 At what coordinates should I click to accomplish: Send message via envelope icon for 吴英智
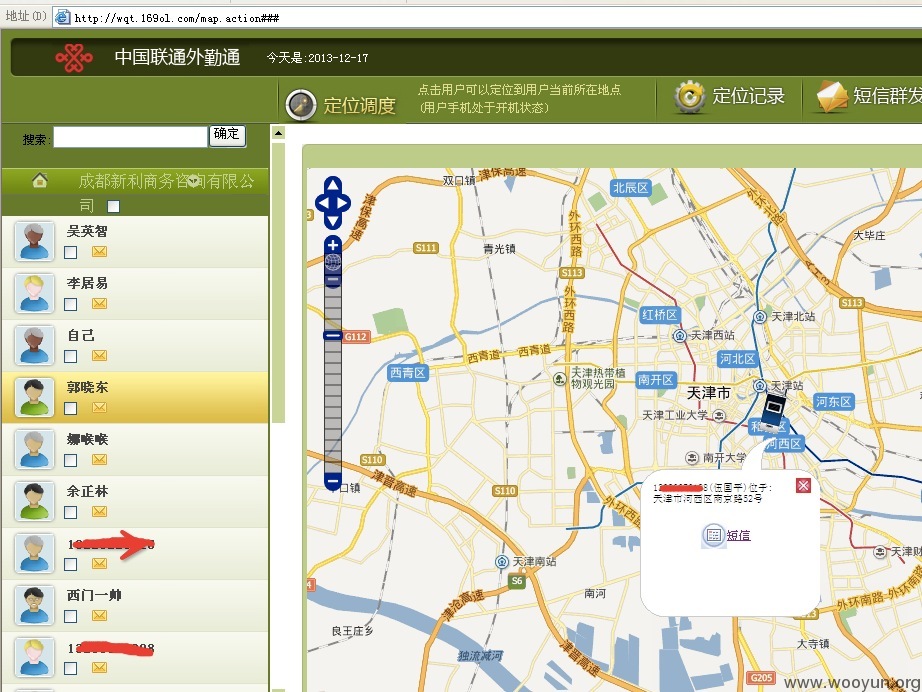pyautogui.click(x=99, y=252)
